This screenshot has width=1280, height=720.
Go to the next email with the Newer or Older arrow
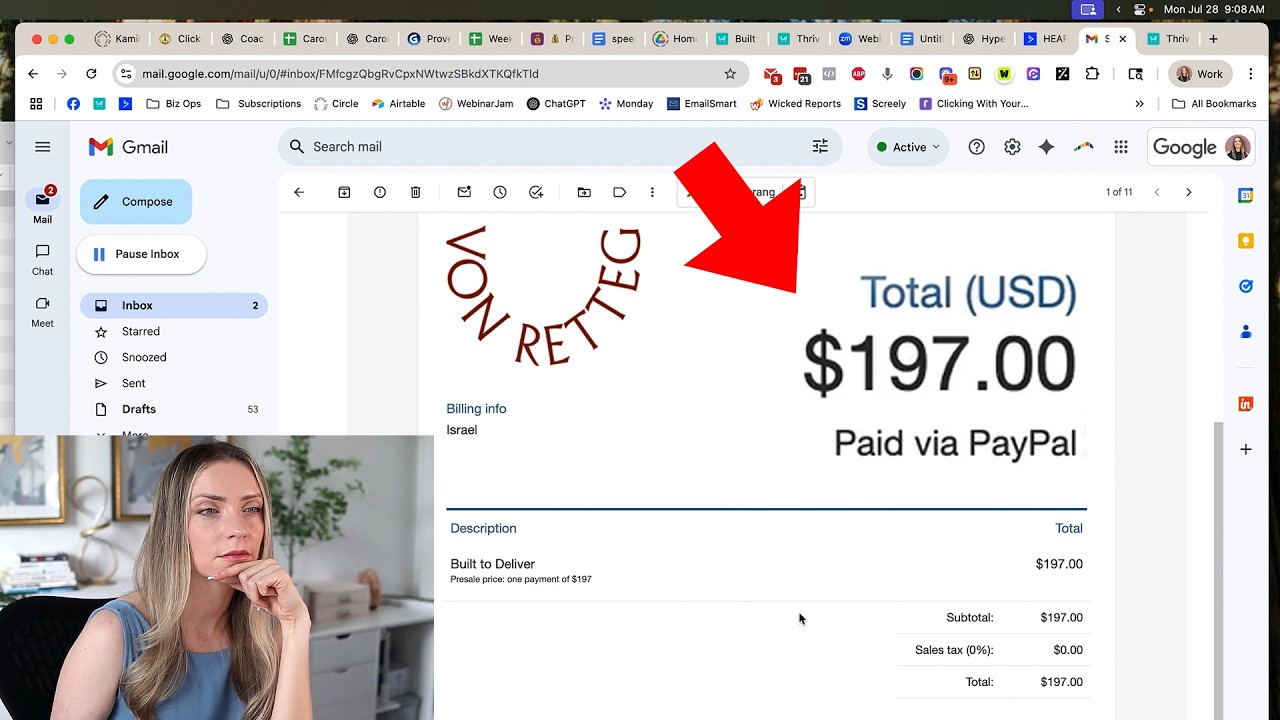(1188, 192)
